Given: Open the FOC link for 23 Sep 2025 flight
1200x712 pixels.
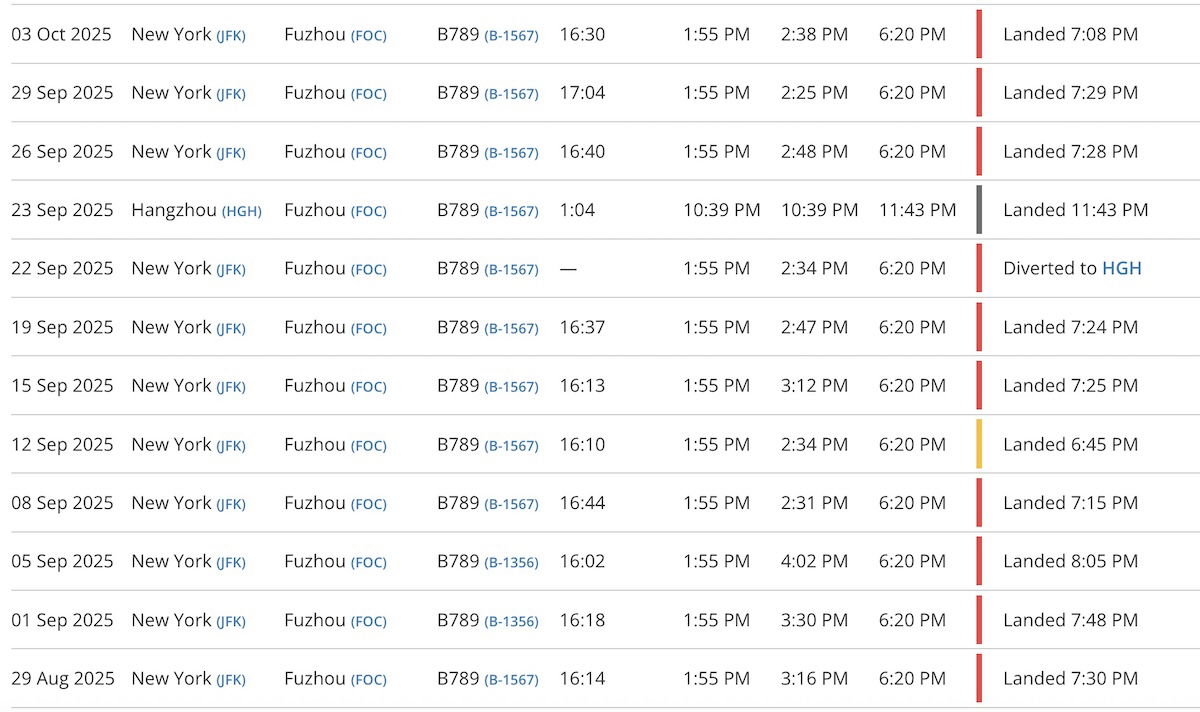Looking at the screenshot, I should 368,212.
